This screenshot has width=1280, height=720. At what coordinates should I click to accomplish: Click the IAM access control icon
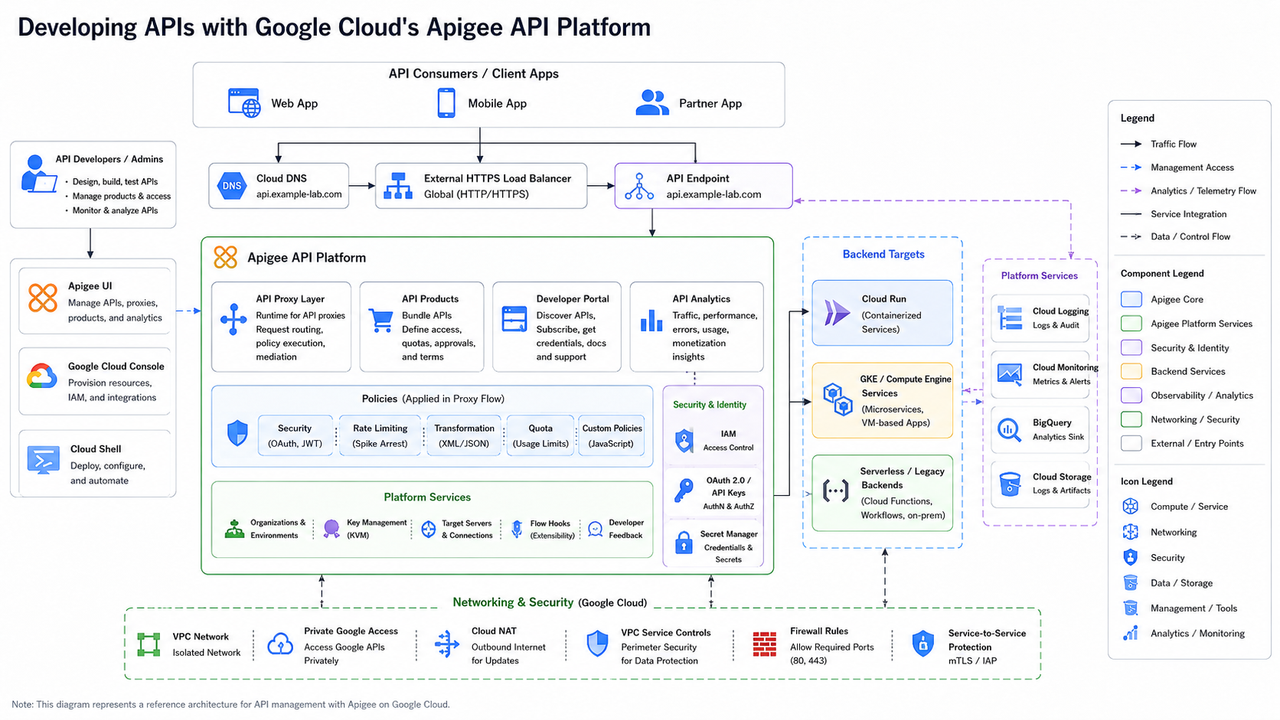684,440
